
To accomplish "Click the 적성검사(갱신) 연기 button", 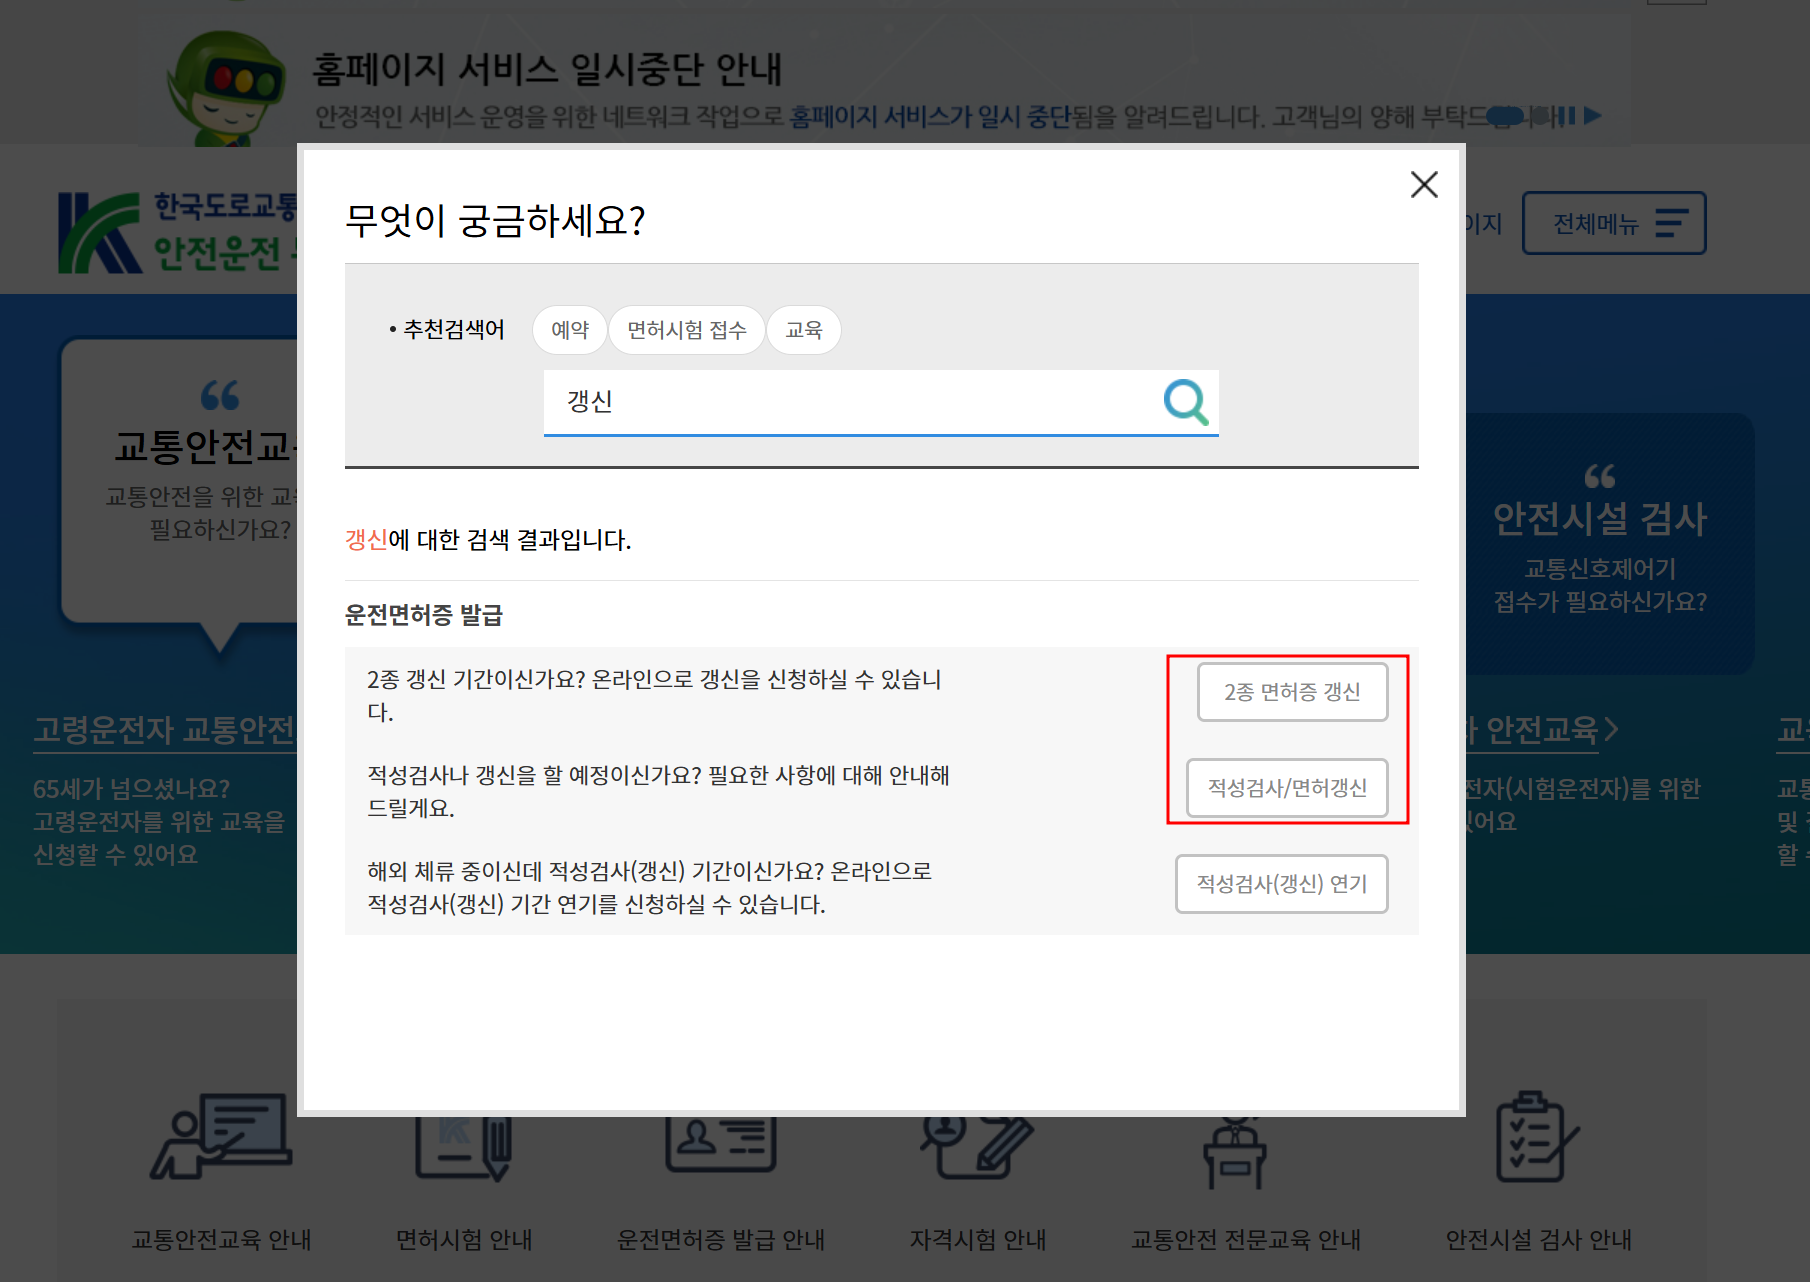I will (x=1281, y=884).
